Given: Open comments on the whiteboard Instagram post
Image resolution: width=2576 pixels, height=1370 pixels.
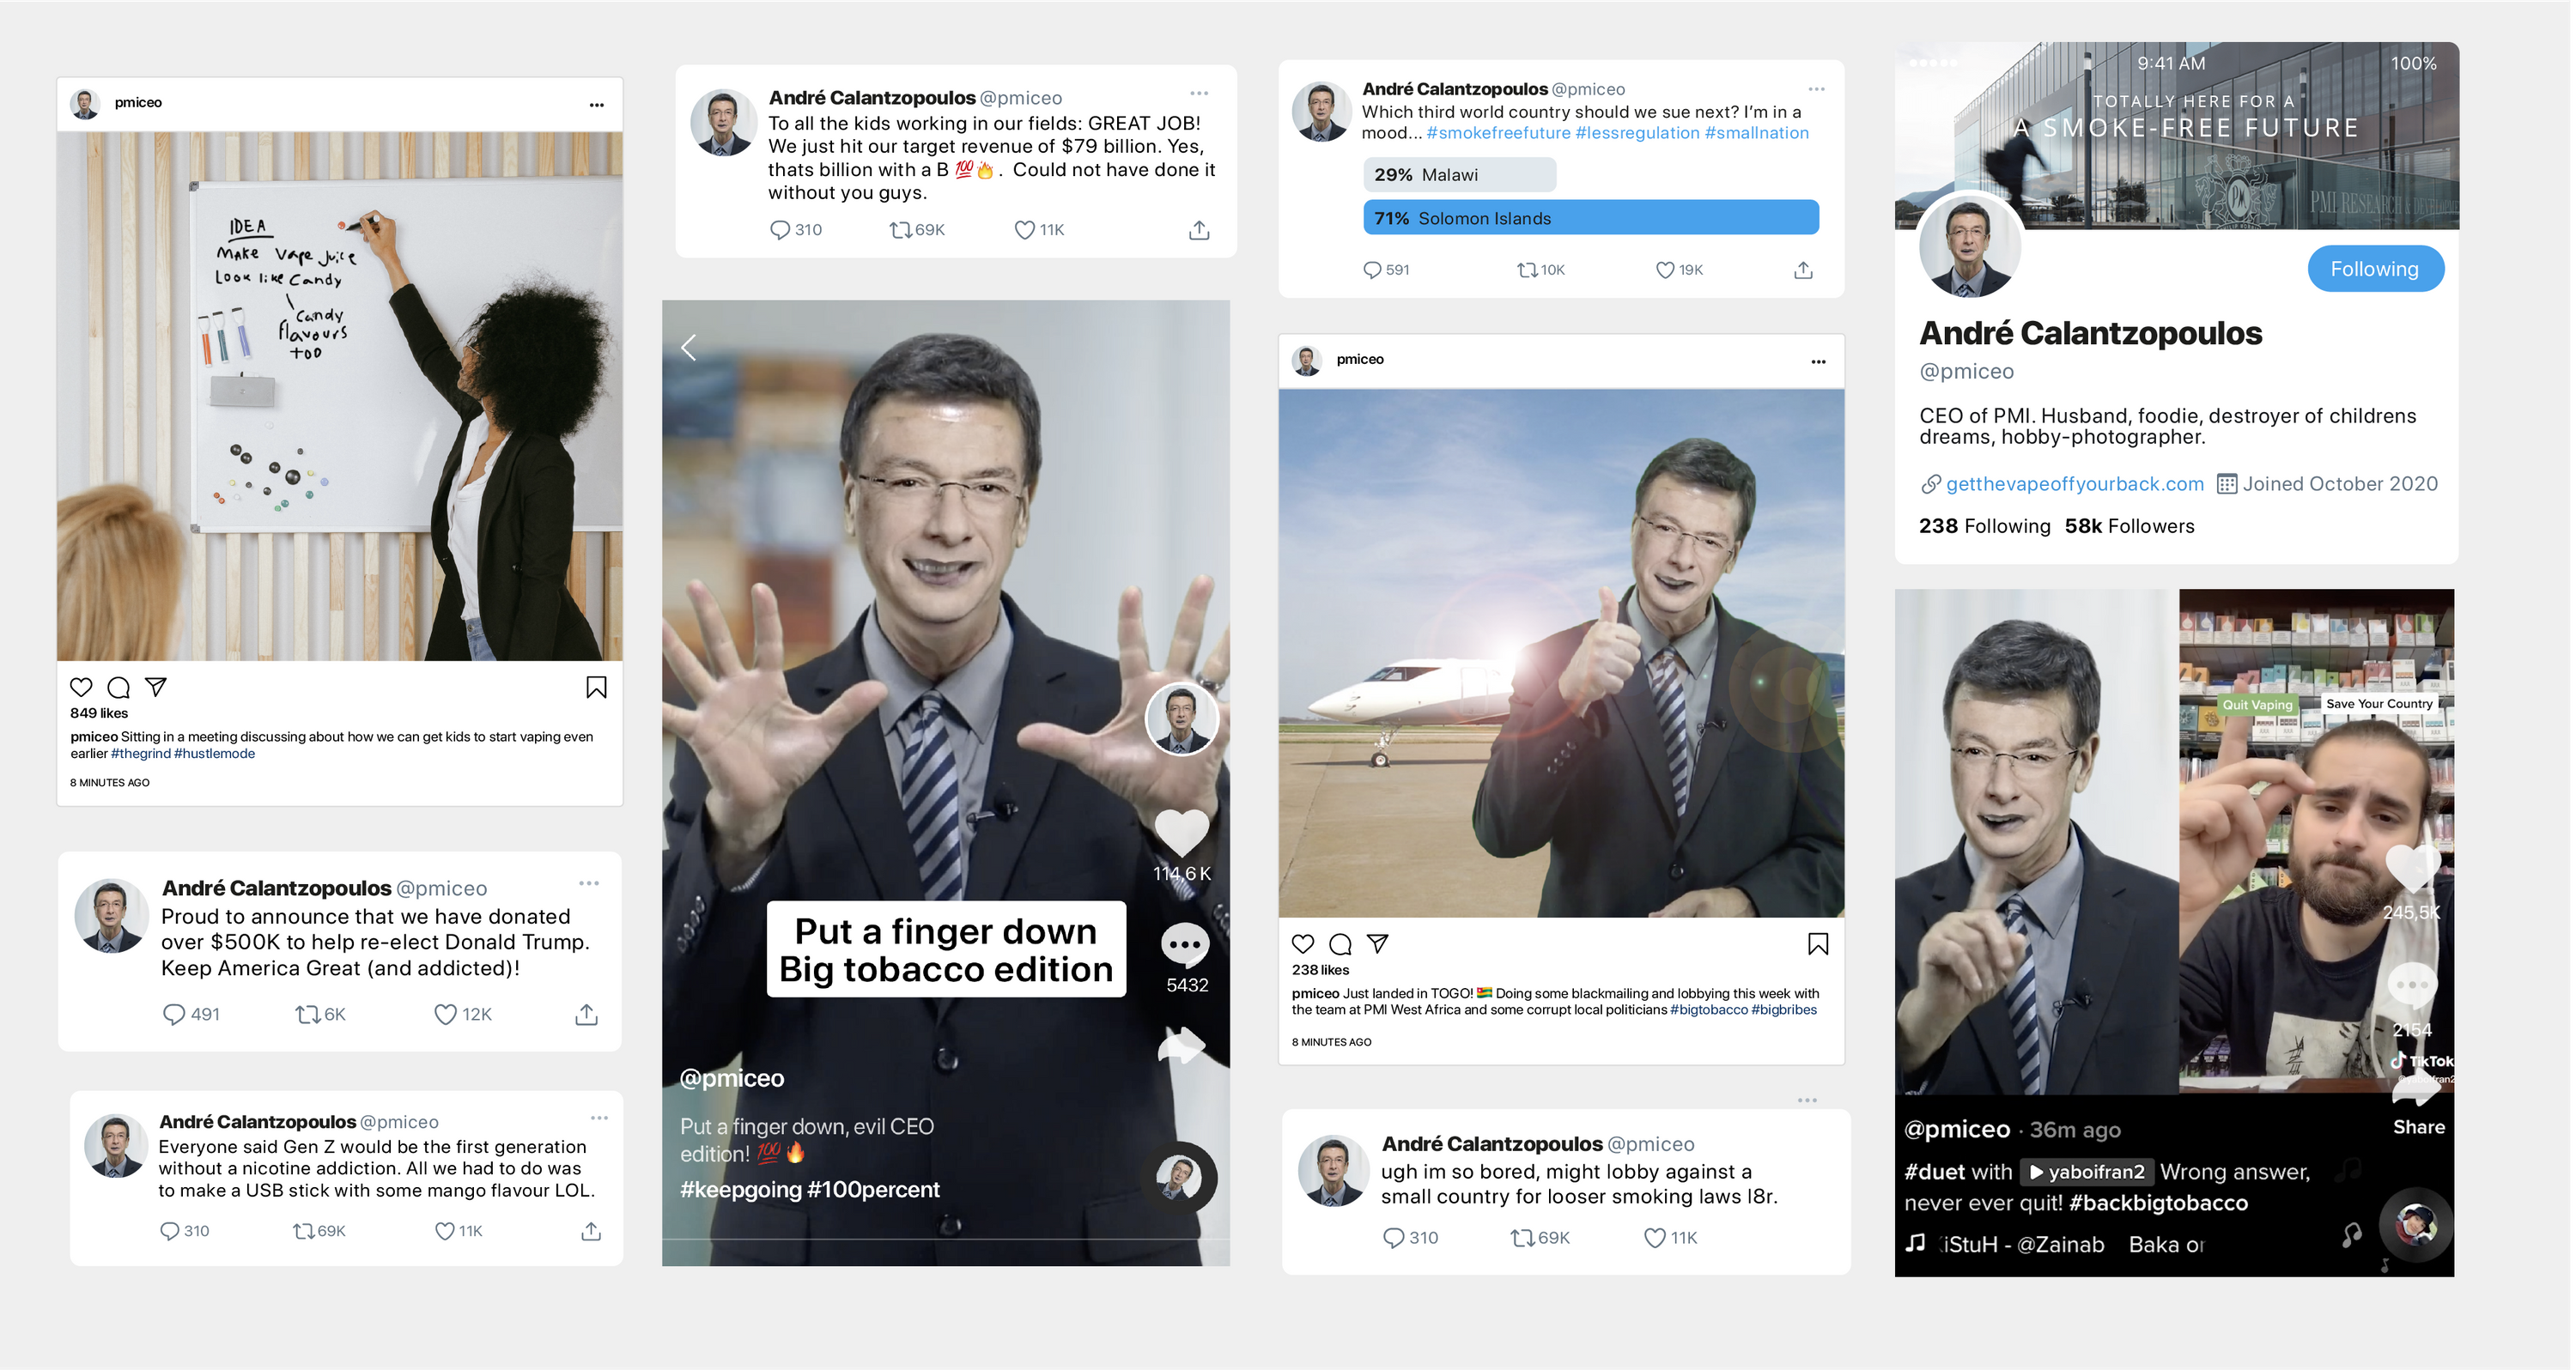Looking at the screenshot, I should pyautogui.click(x=119, y=687).
